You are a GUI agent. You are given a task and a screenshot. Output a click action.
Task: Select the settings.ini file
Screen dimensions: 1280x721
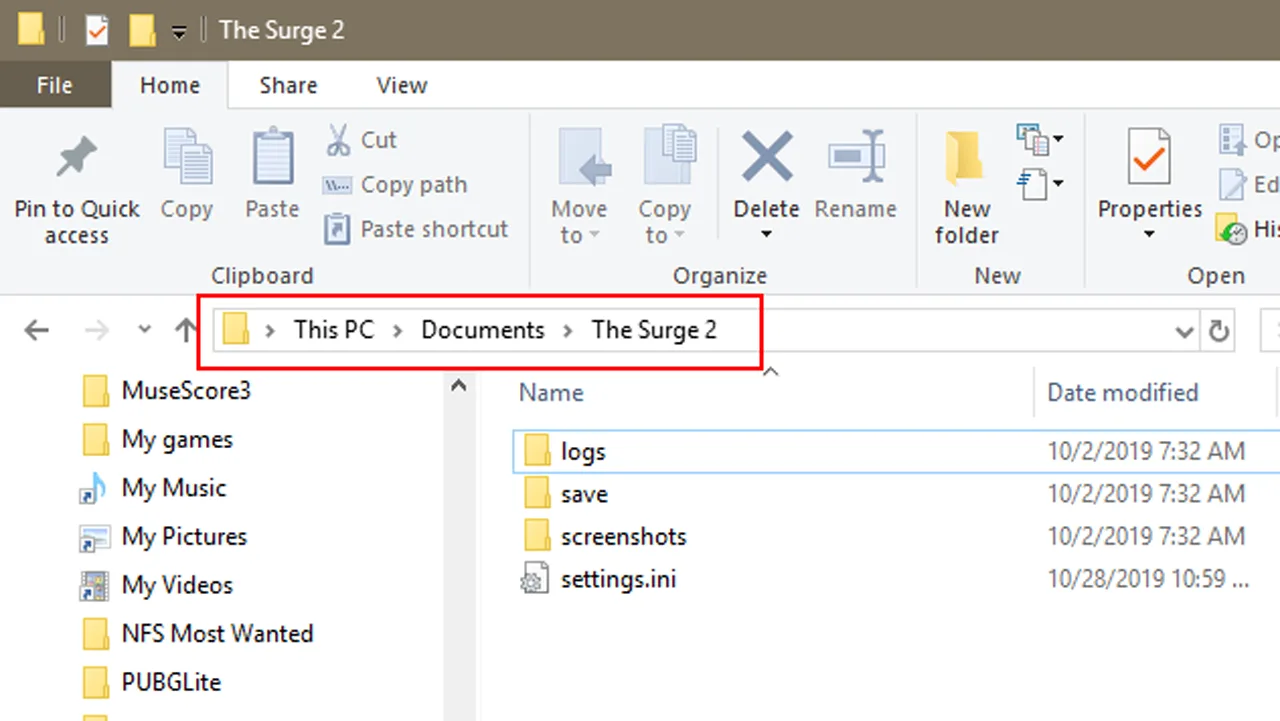[x=618, y=579]
